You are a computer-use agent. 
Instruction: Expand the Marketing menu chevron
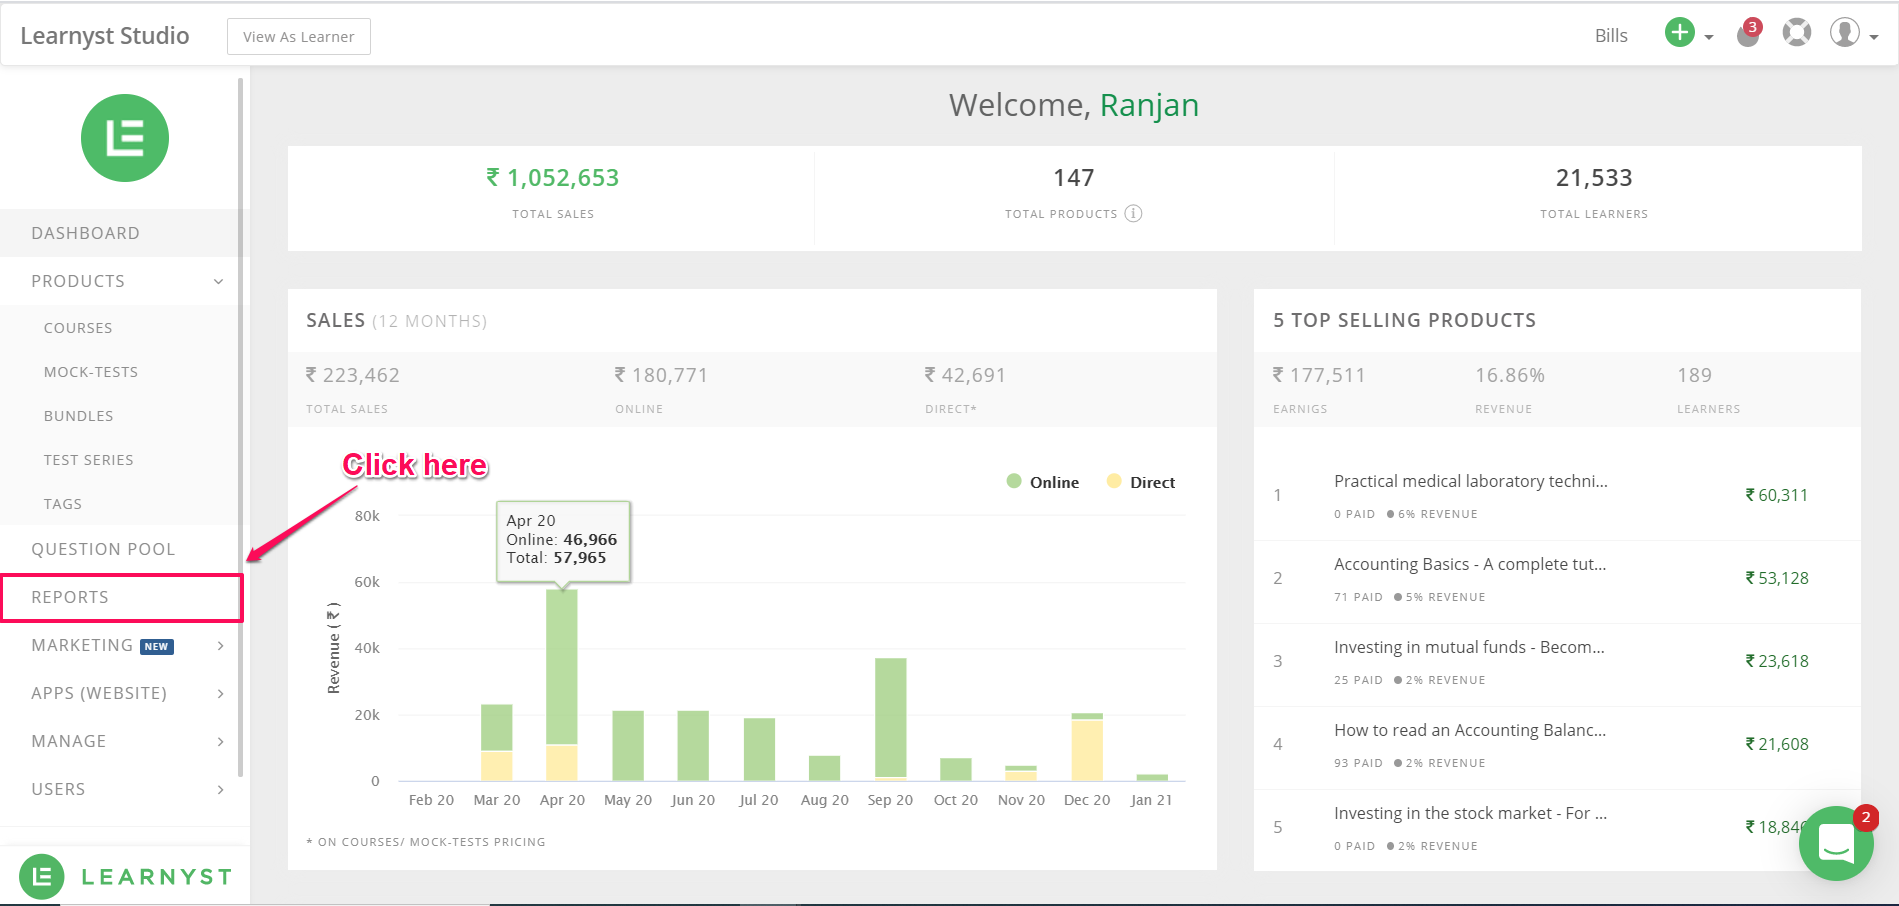click(220, 646)
